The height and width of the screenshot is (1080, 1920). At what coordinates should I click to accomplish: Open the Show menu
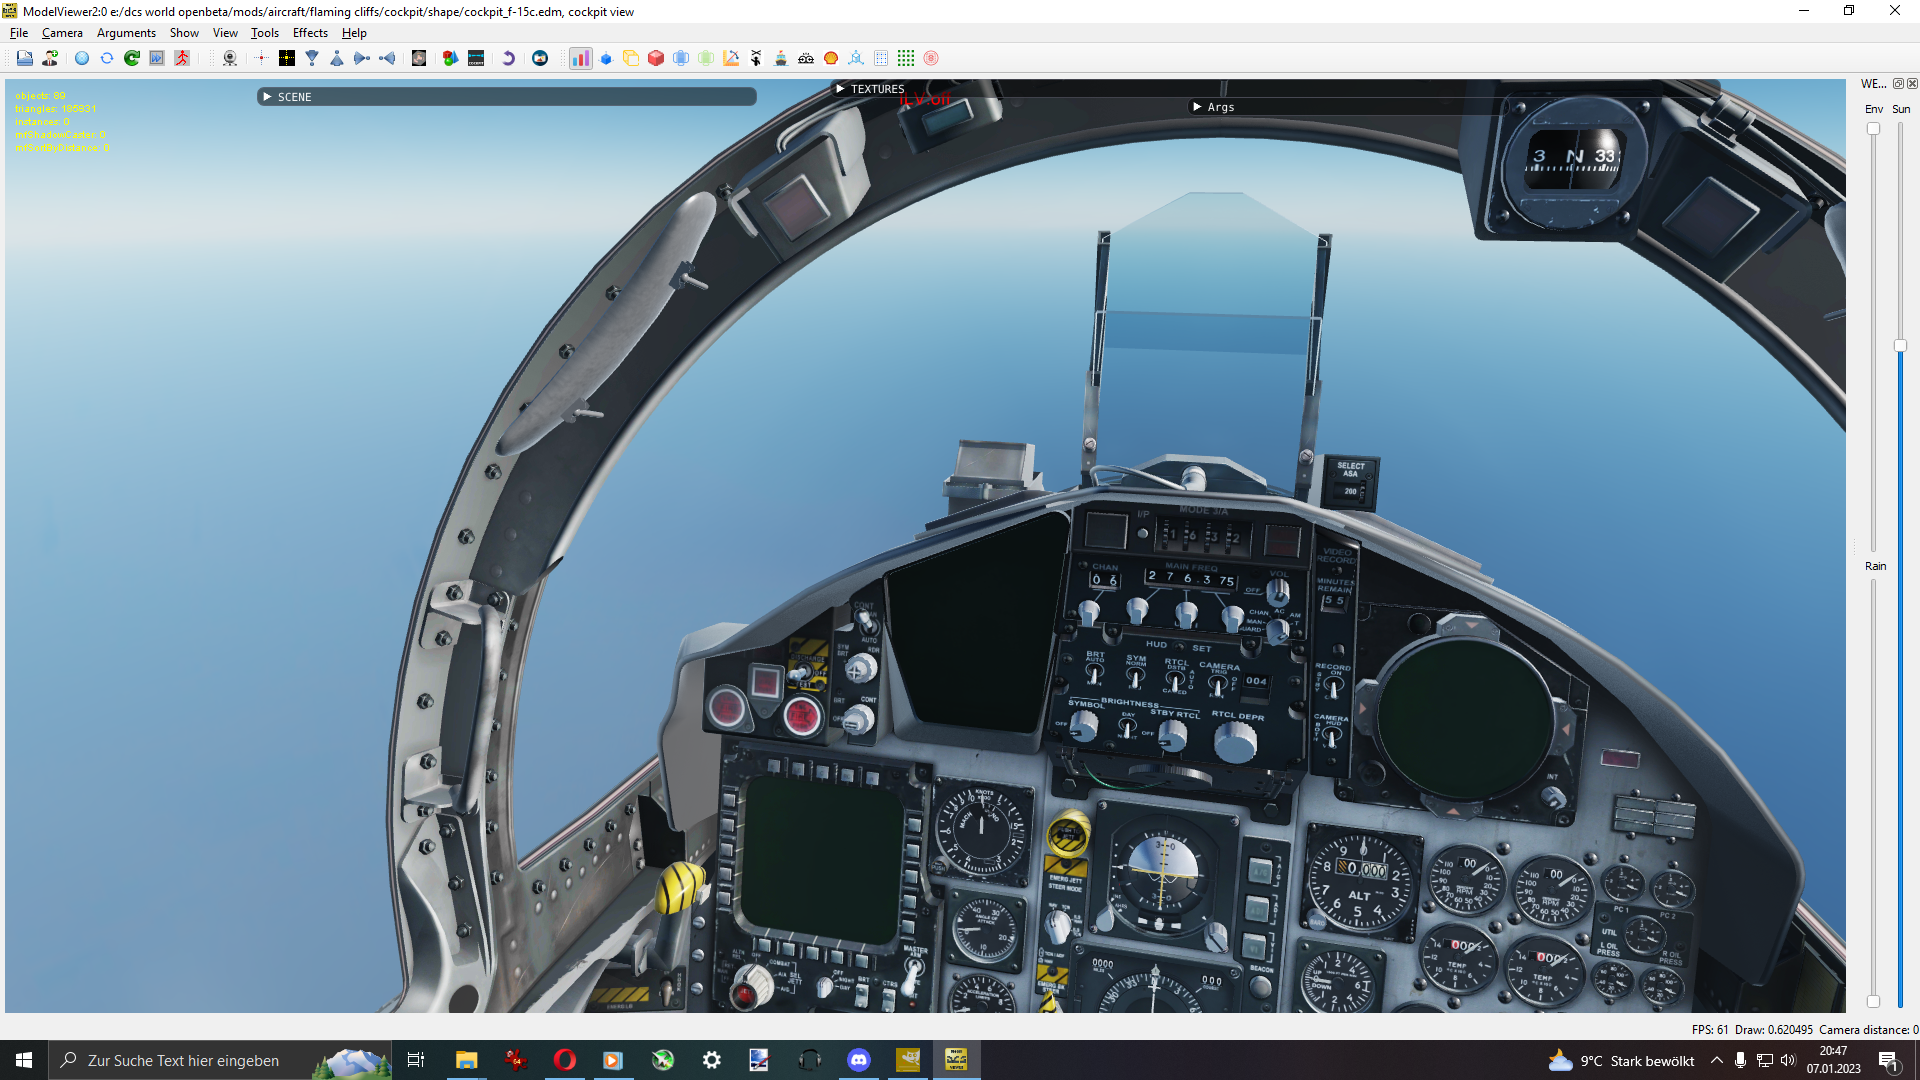tap(184, 33)
